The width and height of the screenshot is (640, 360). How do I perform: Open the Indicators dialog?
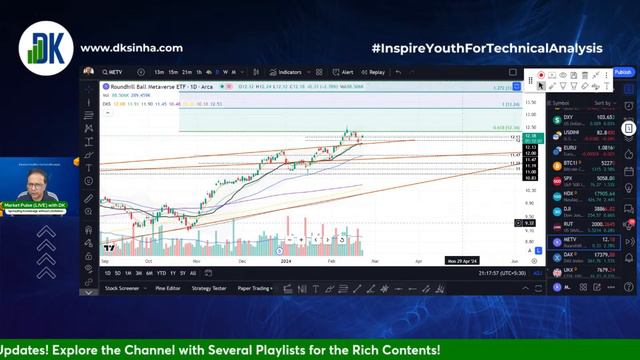286,72
